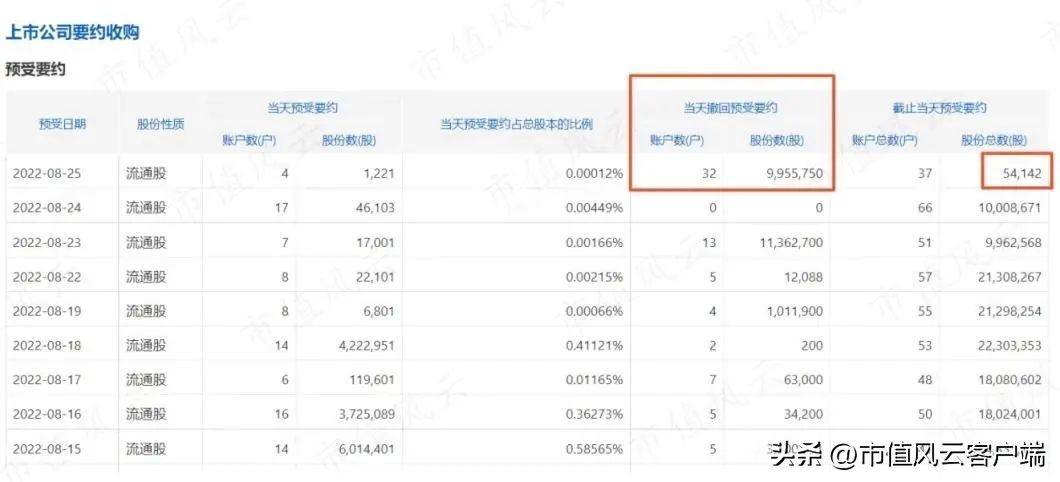Click total shares value 22,303,353
1060x482 pixels.
(1009, 345)
